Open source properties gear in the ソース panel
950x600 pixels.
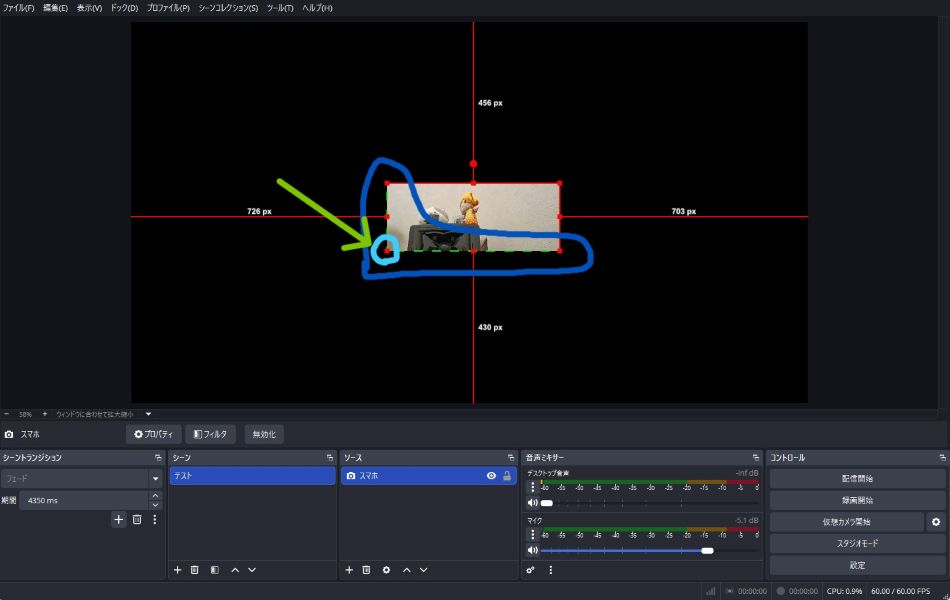pos(386,570)
